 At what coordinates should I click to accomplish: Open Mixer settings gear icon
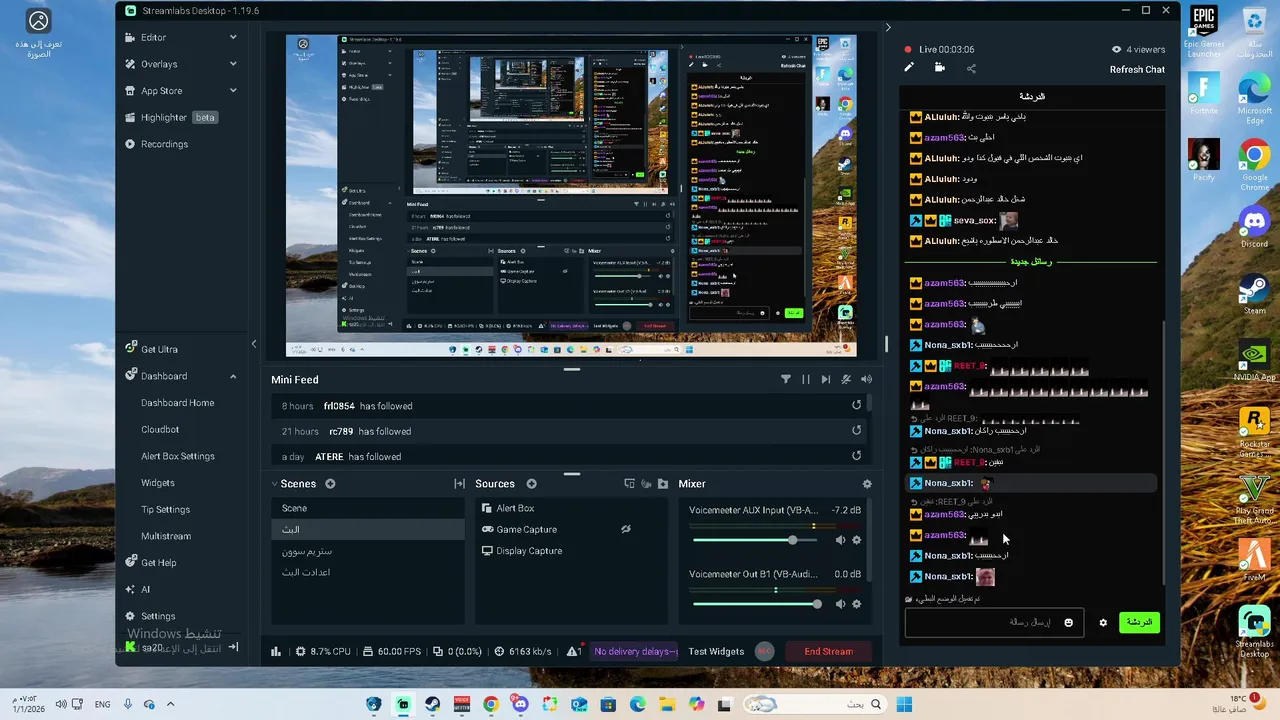click(x=867, y=484)
